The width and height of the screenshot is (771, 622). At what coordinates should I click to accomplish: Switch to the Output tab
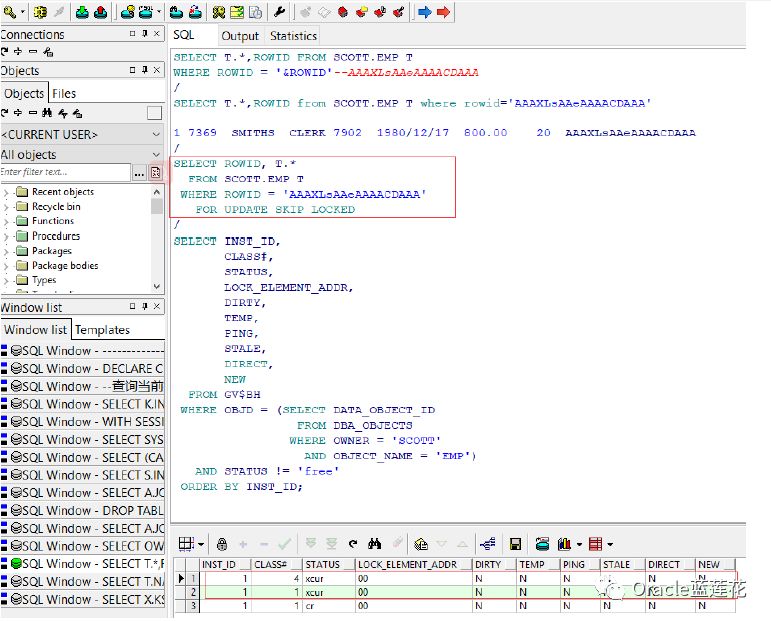click(239, 36)
